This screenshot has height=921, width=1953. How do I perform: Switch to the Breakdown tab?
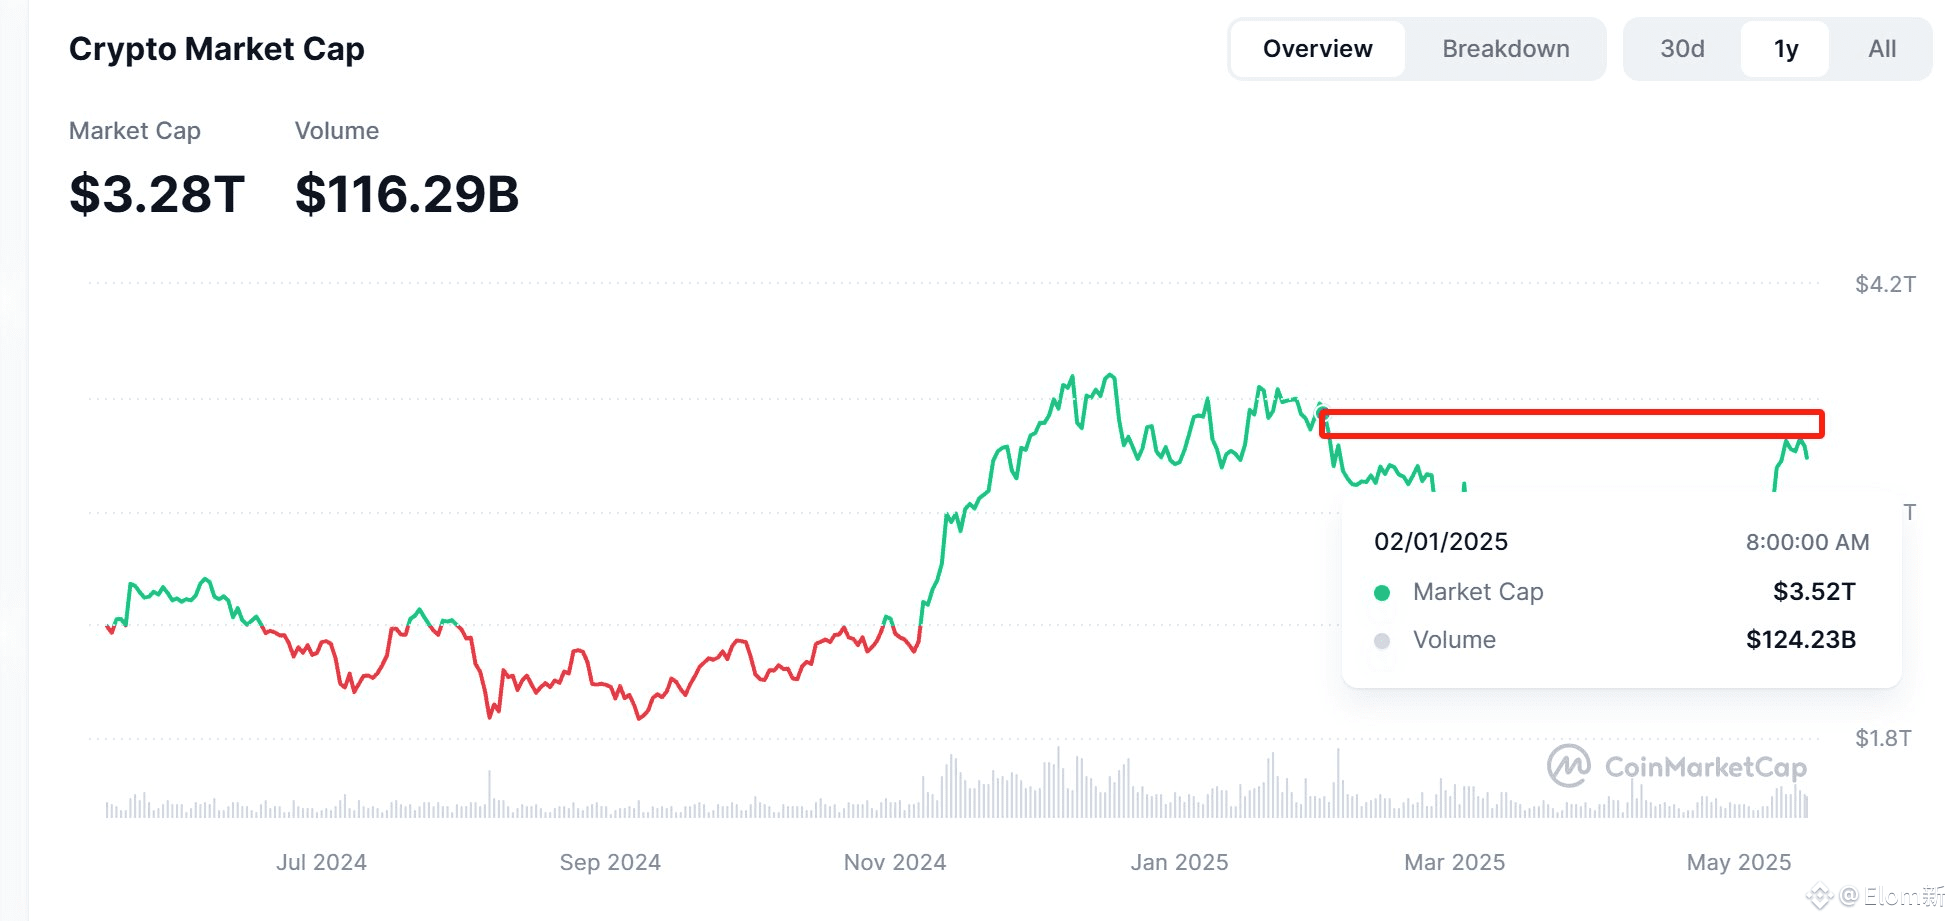[x=1505, y=48]
